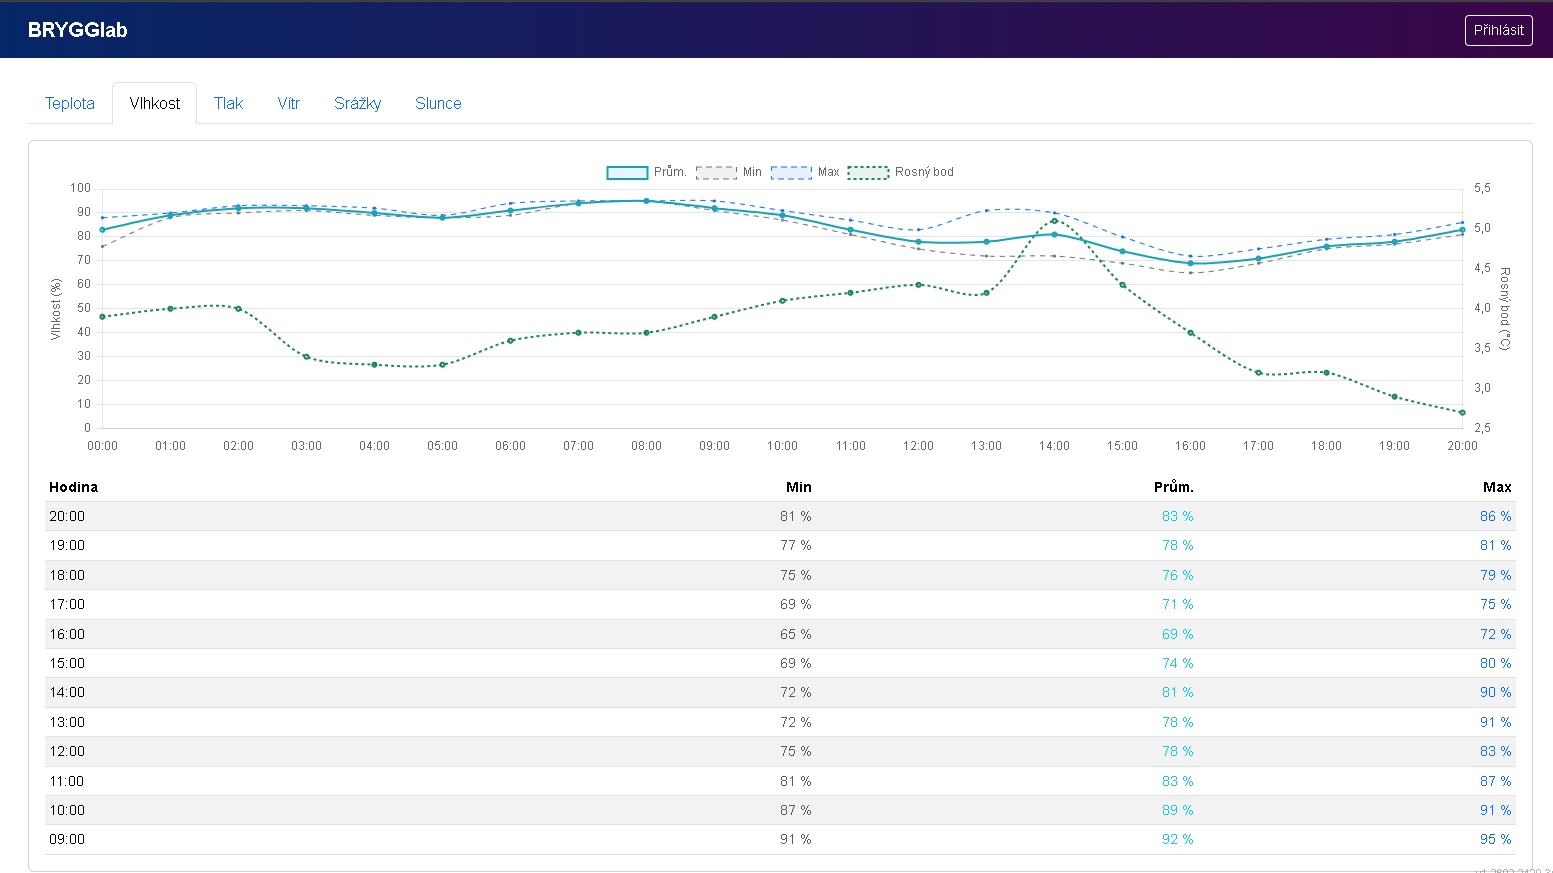The height and width of the screenshot is (873, 1553).
Task: Select the 20:00 row hour cell
Action: click(67, 516)
